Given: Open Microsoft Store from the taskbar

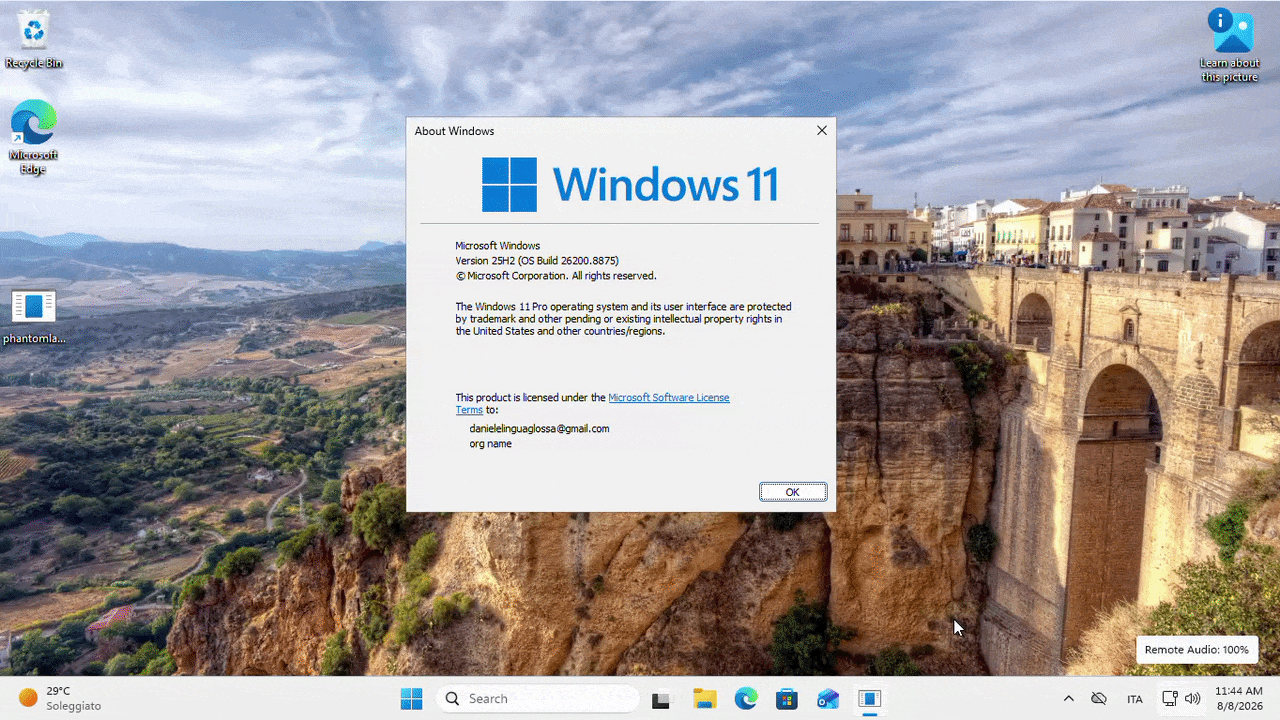Looking at the screenshot, I should pyautogui.click(x=787, y=699).
